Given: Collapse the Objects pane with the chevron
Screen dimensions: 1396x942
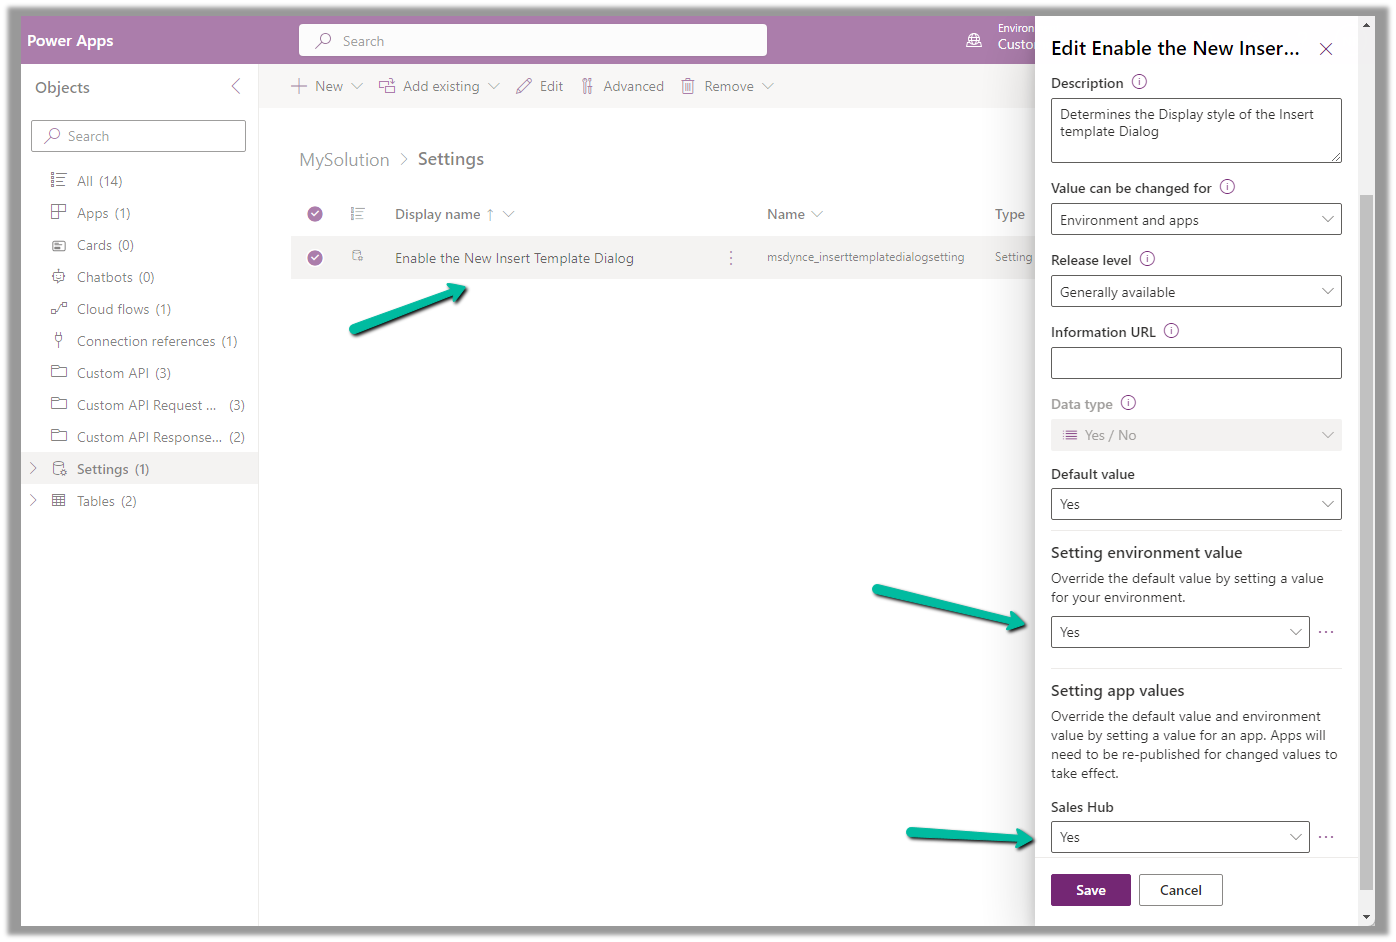Looking at the screenshot, I should 236,87.
